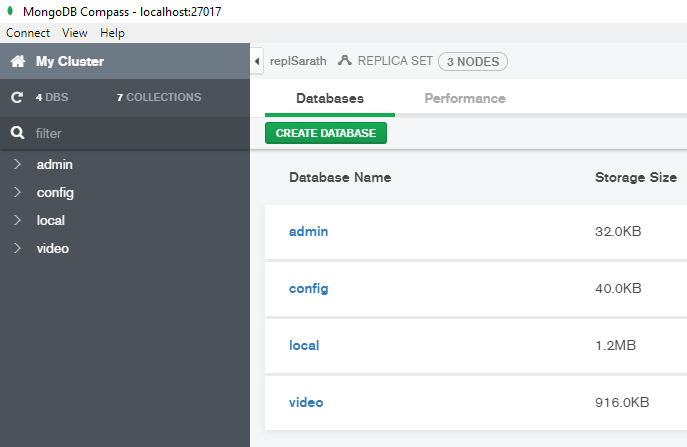Click the home icon beside My Cluster
Screen dimensions: 687x447
click(x=18, y=61)
